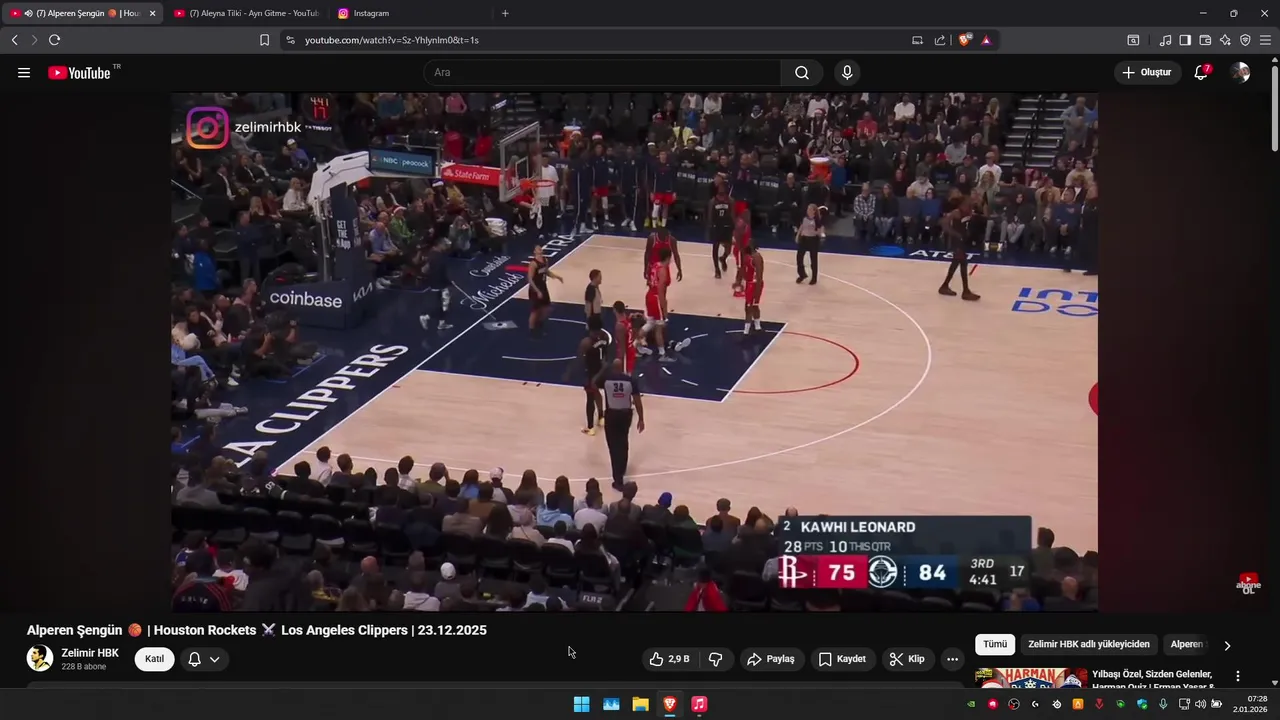Bookmark this page icon in address bar
Image resolution: width=1280 pixels, height=720 pixels.
pos(264,40)
